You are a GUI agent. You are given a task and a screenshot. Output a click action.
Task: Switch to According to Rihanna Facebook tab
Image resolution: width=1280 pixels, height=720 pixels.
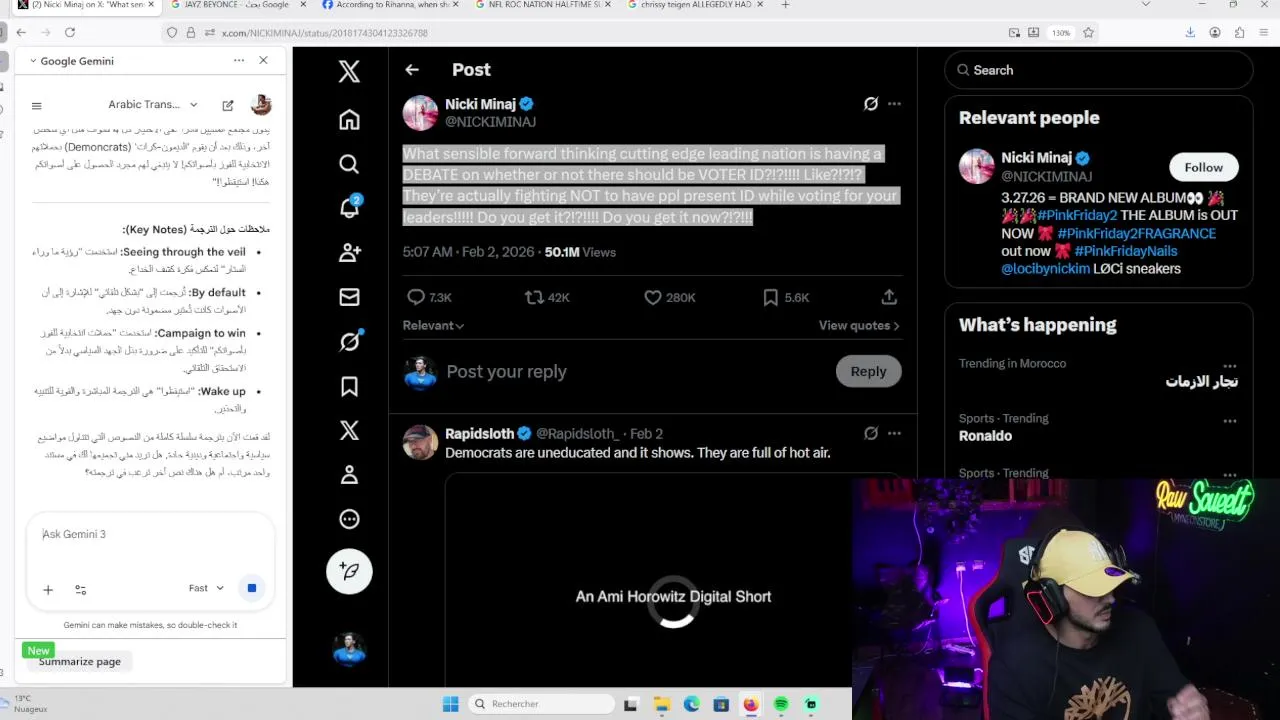click(x=388, y=5)
